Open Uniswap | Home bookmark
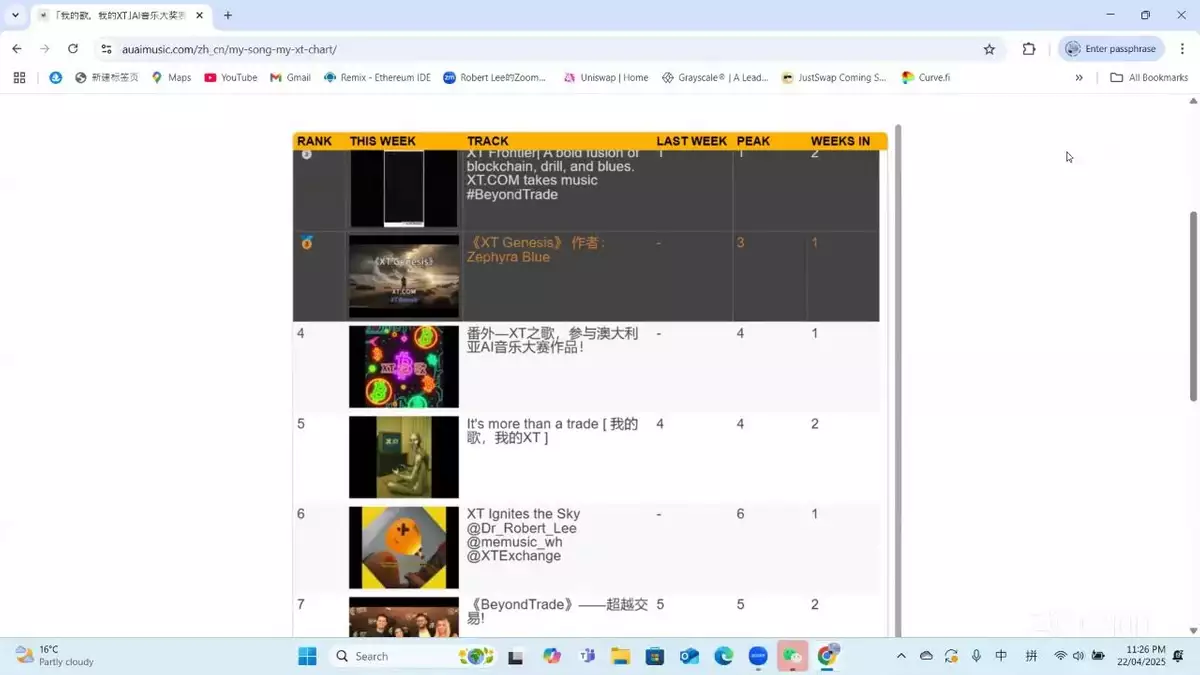The height and width of the screenshot is (675, 1200). (x=606, y=77)
